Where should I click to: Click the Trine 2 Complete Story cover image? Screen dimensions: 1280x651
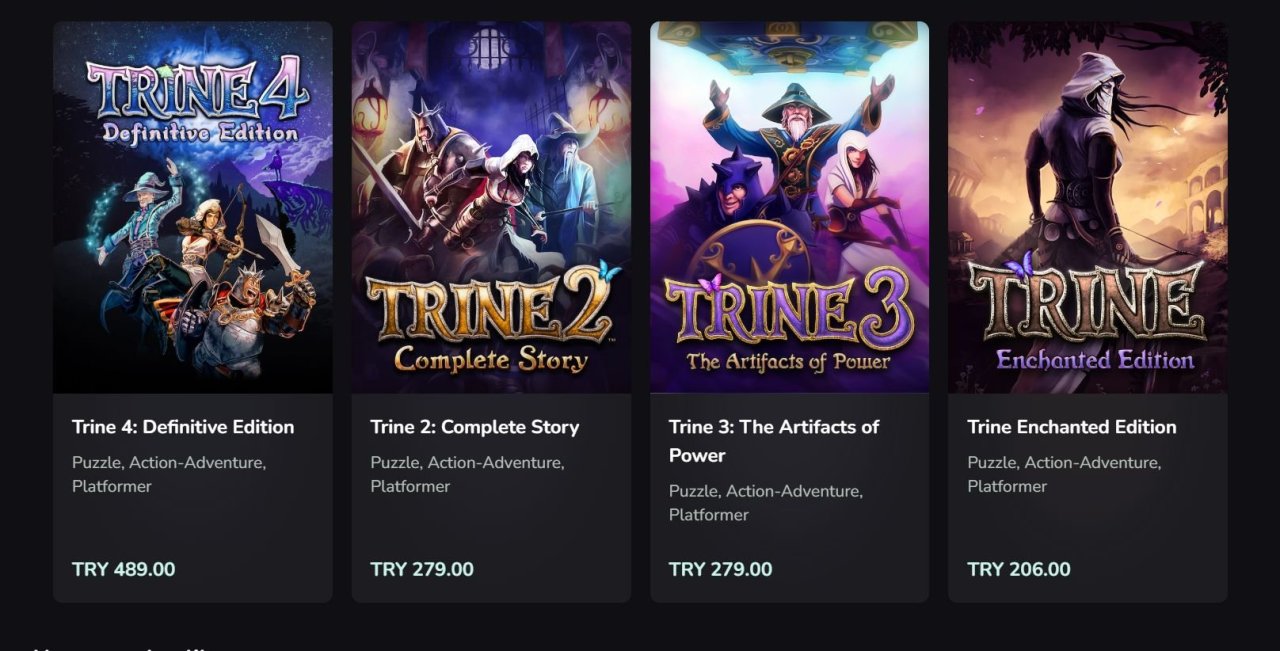[491, 207]
